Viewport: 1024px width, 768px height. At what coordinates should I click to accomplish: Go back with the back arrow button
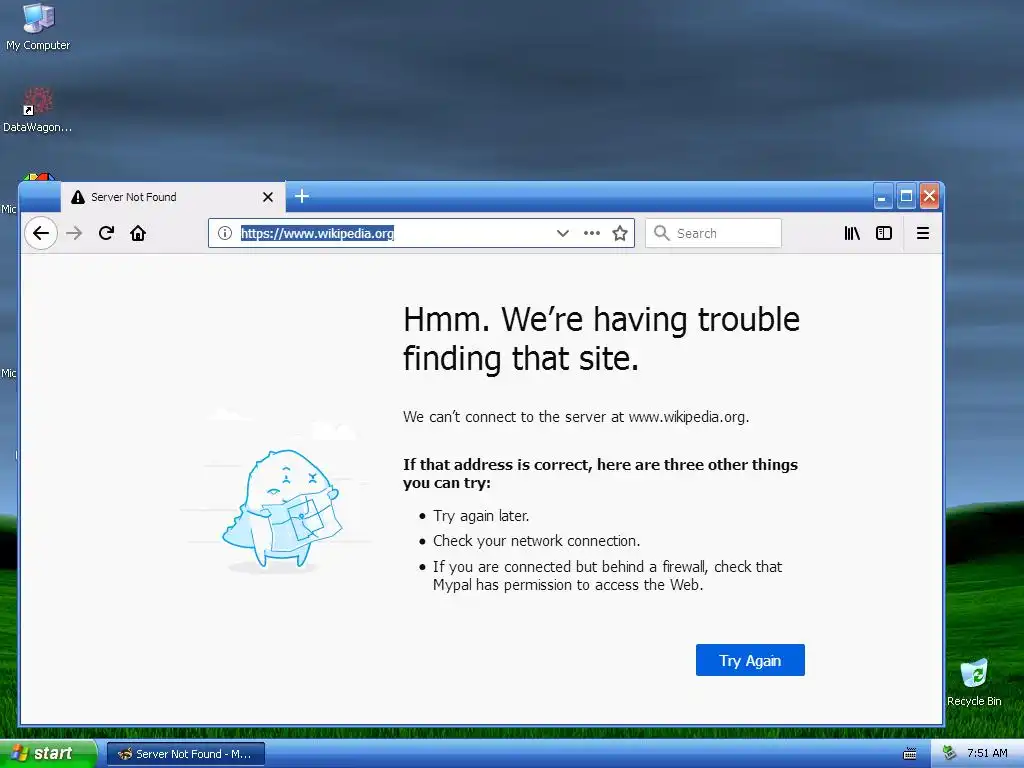point(40,233)
